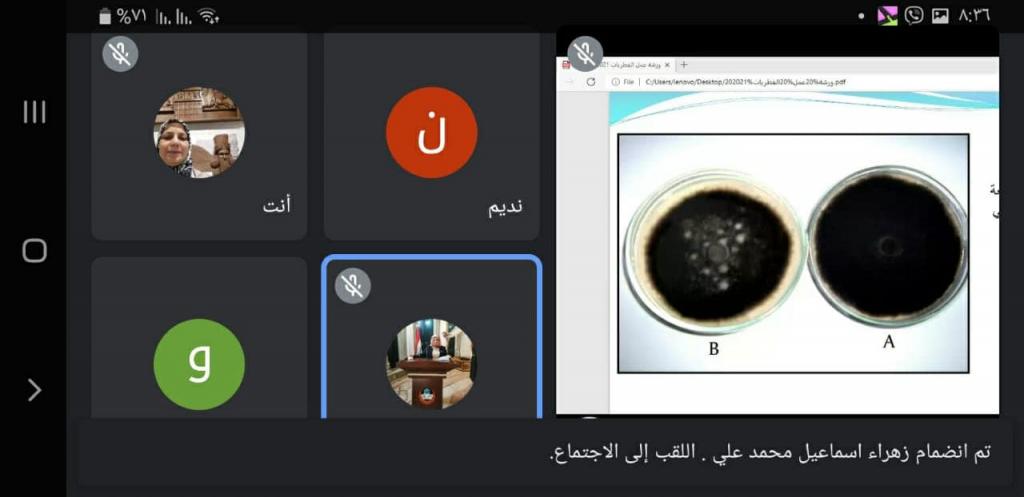This screenshot has height=497, width=1024.
Task: Tap the green و avatar participant tile
Action: tap(199, 338)
